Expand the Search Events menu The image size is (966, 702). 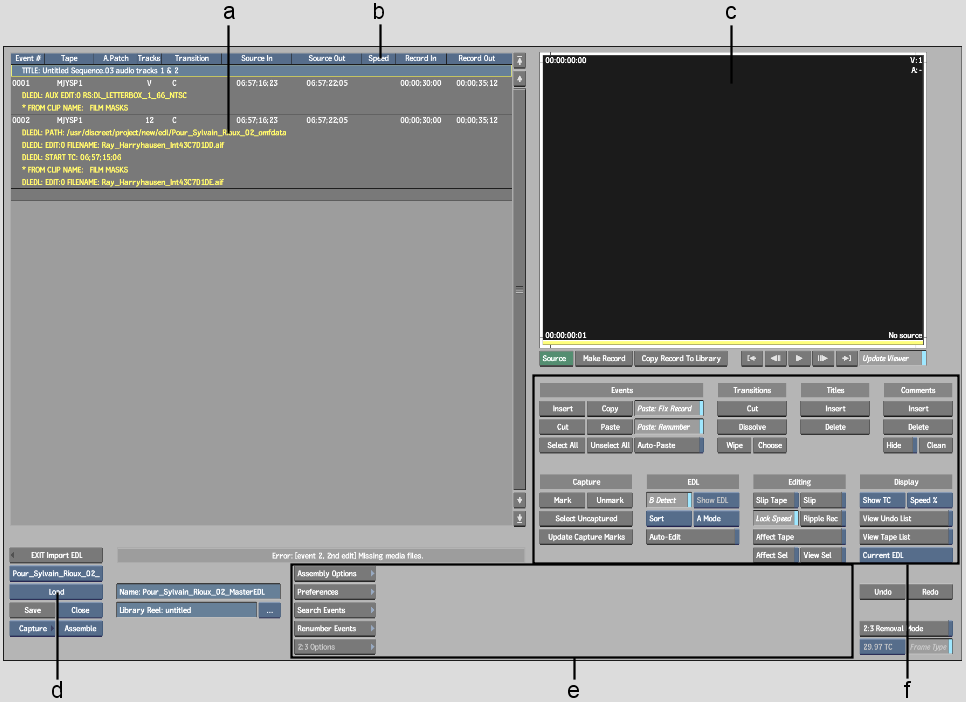[x=335, y=610]
